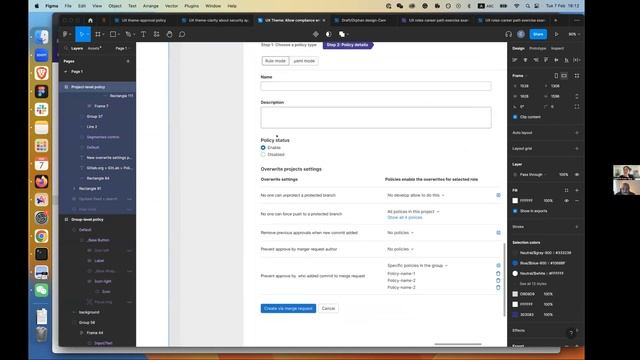This screenshot has height=360, width=640.
Task: Open the Page 1 dropdown in Layers header
Action: 122,48
